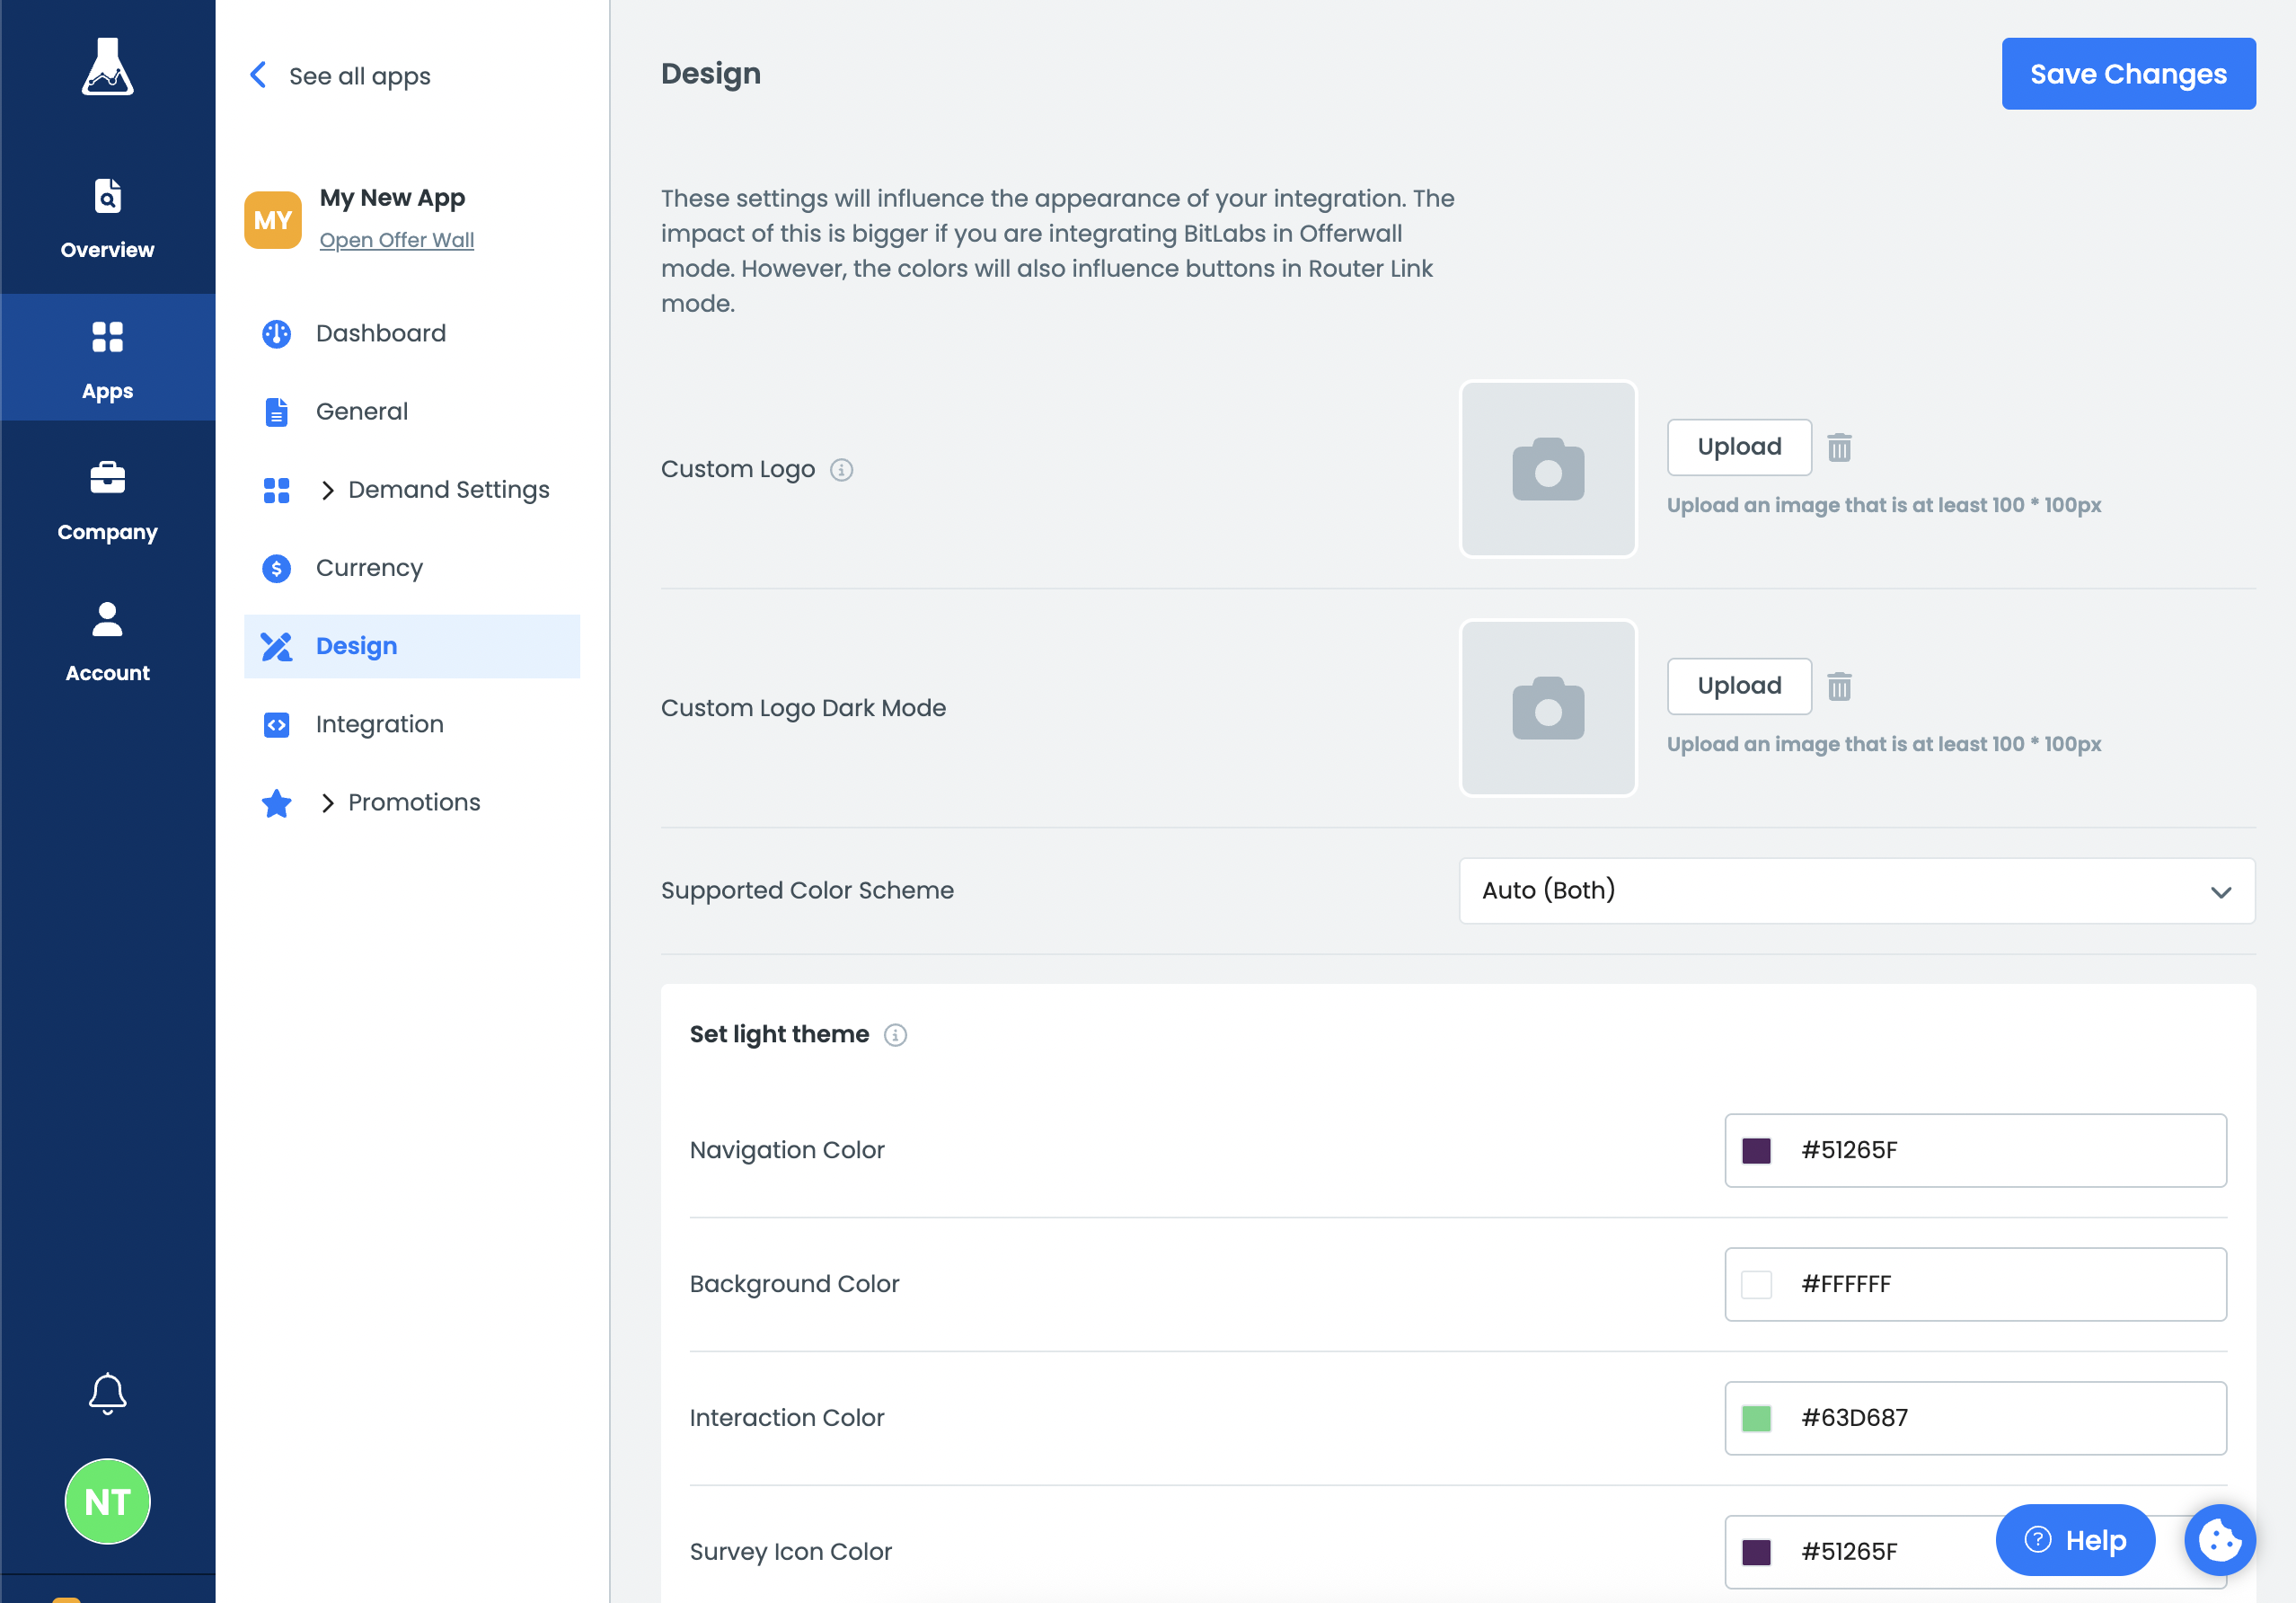Go to the Dashboard menu item
The image size is (2296, 1603).
pyautogui.click(x=412, y=334)
